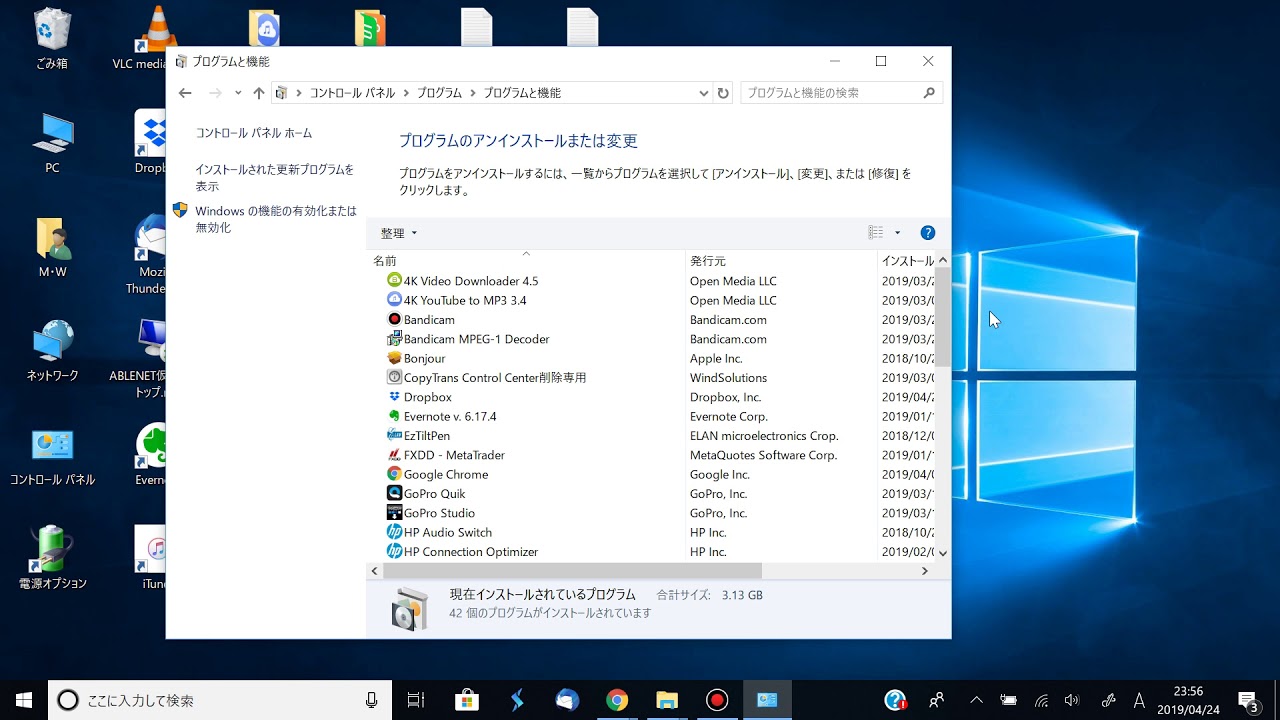Click the HP Audio Switch icon

394,532
